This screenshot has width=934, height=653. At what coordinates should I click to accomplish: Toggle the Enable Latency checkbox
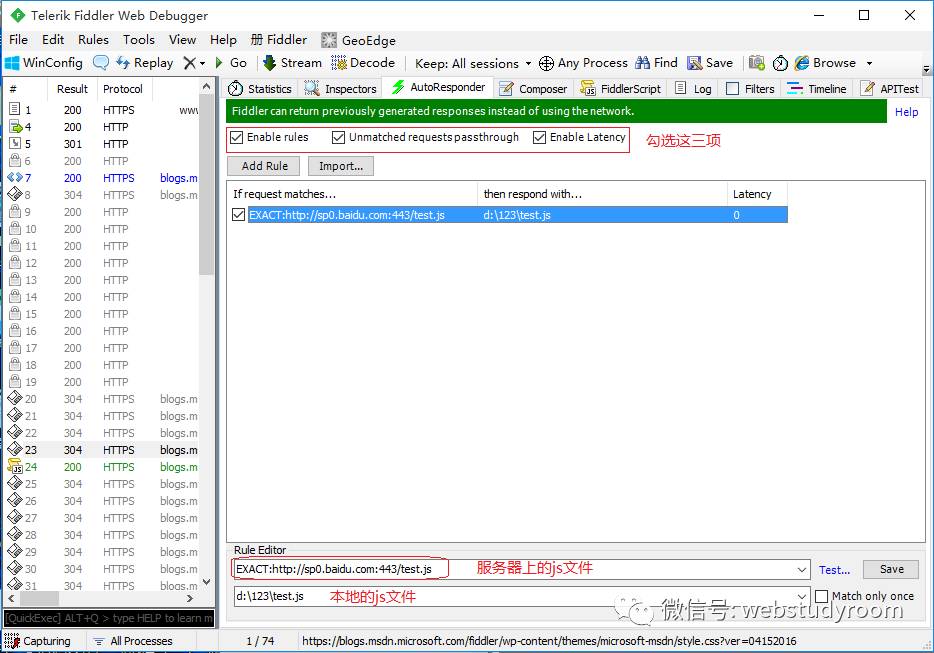point(539,137)
